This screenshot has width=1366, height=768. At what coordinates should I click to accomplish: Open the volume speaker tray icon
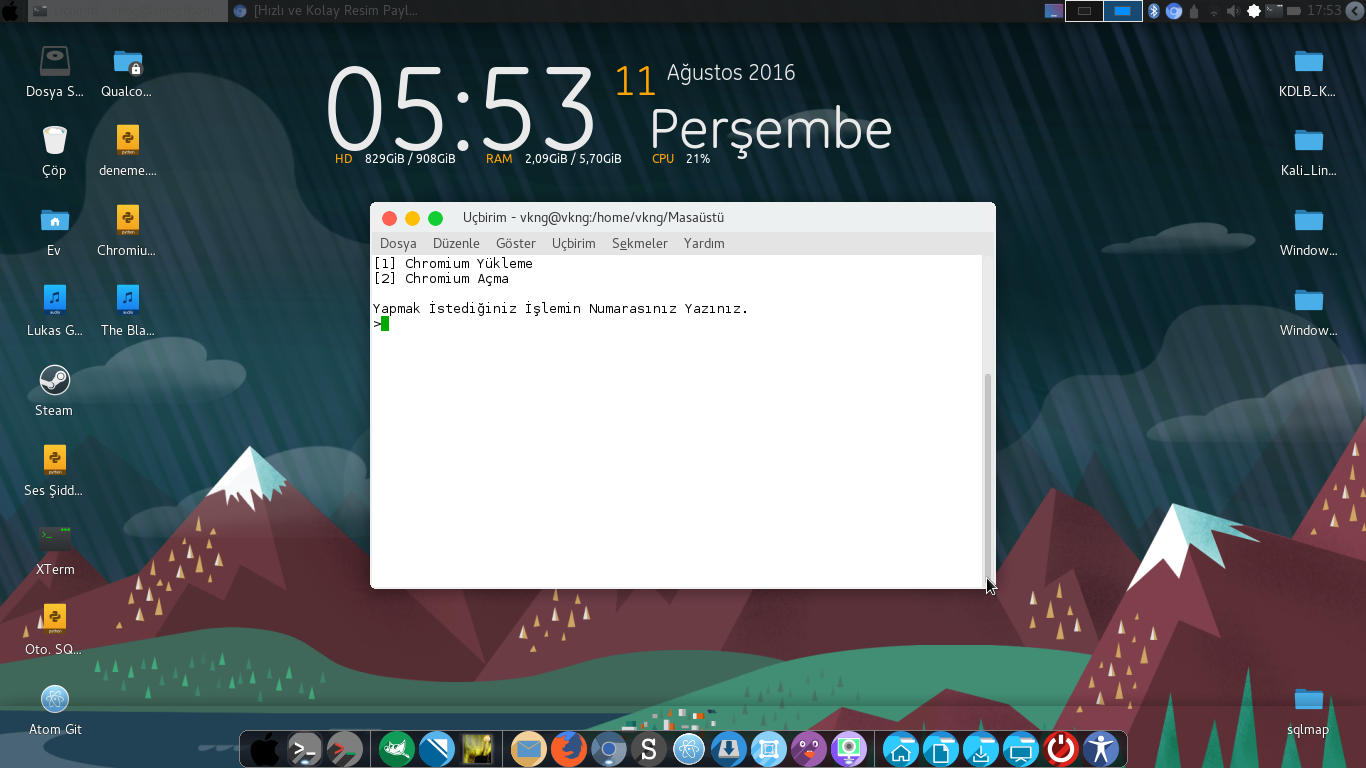tap(1234, 11)
